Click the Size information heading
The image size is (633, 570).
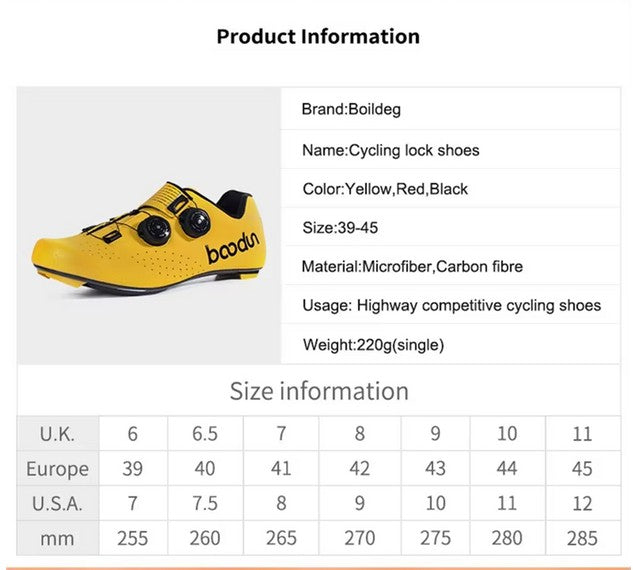319,391
